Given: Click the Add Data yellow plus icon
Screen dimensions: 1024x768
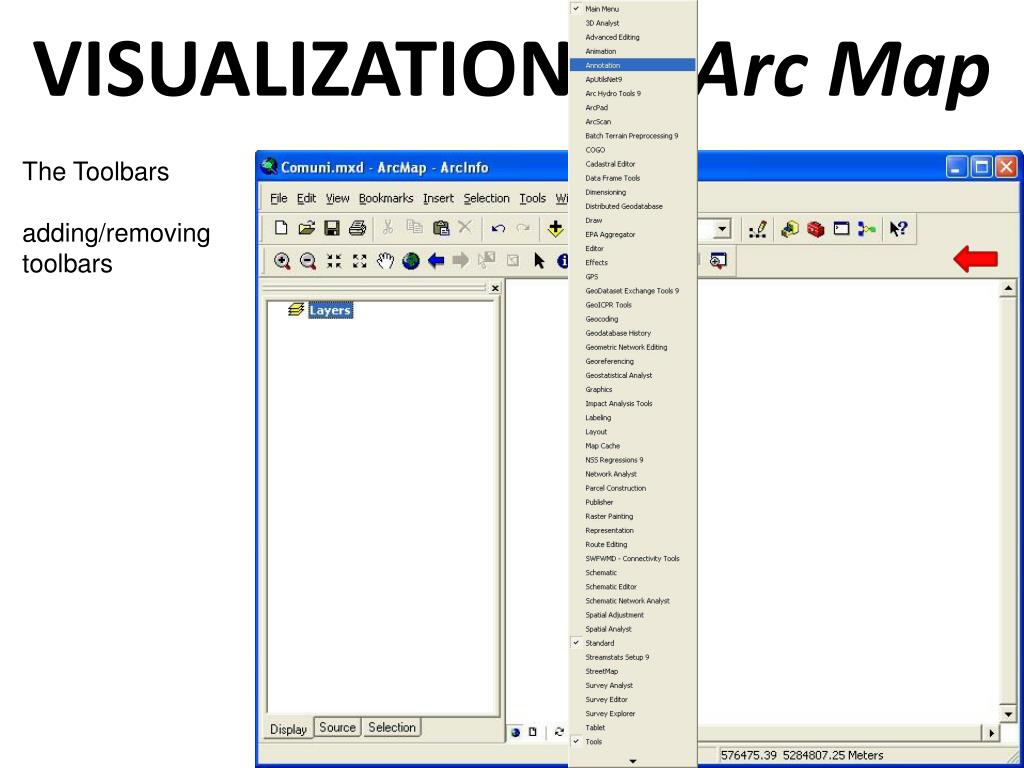Looking at the screenshot, I should click(555, 229).
